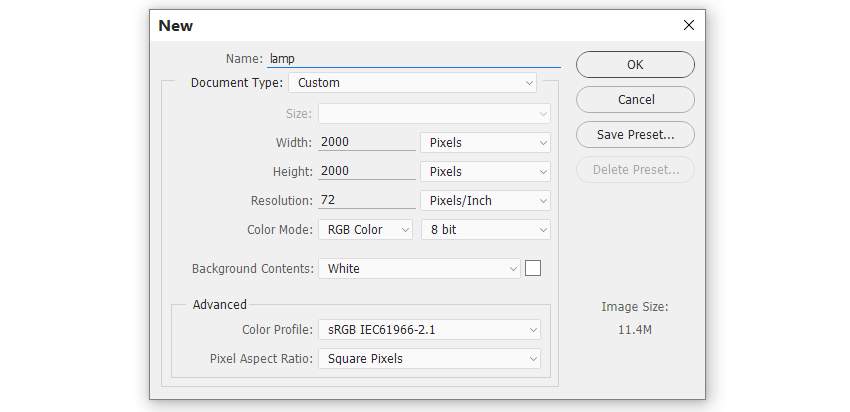The height and width of the screenshot is (412, 850).
Task: Click the Name text field containing lamp
Action: point(414,59)
